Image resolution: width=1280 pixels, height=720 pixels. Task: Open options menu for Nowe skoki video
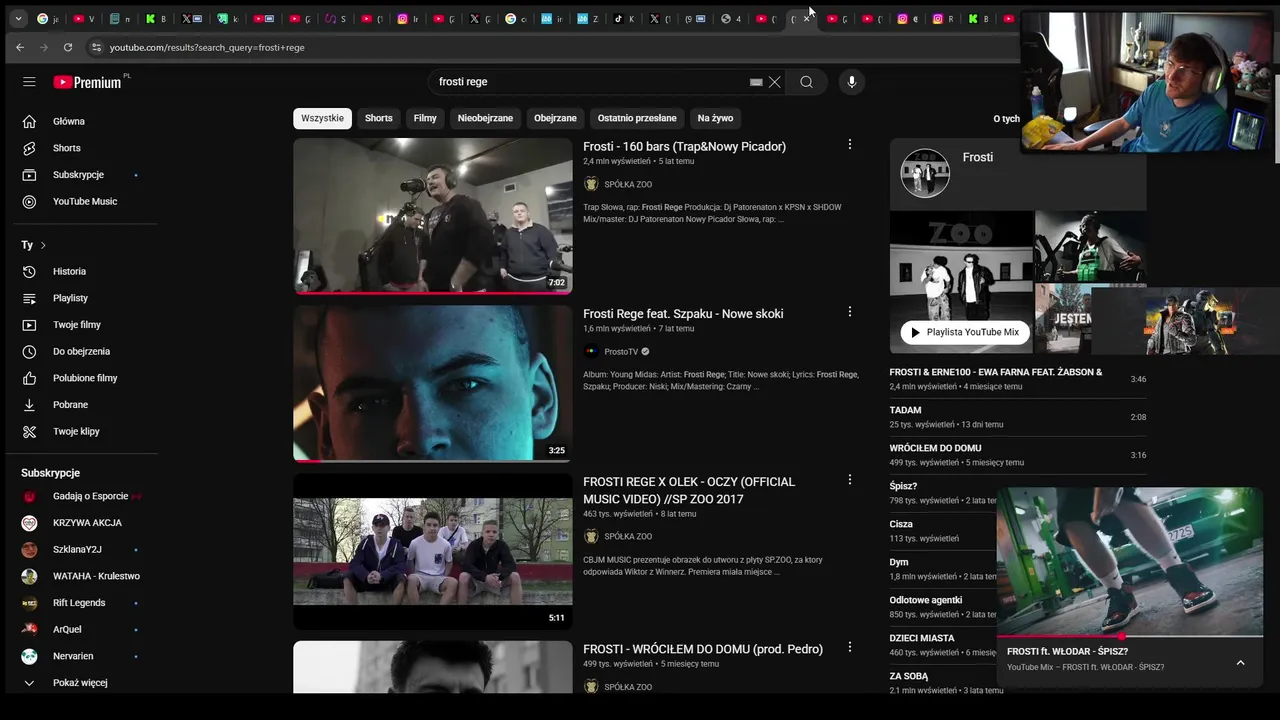(850, 312)
